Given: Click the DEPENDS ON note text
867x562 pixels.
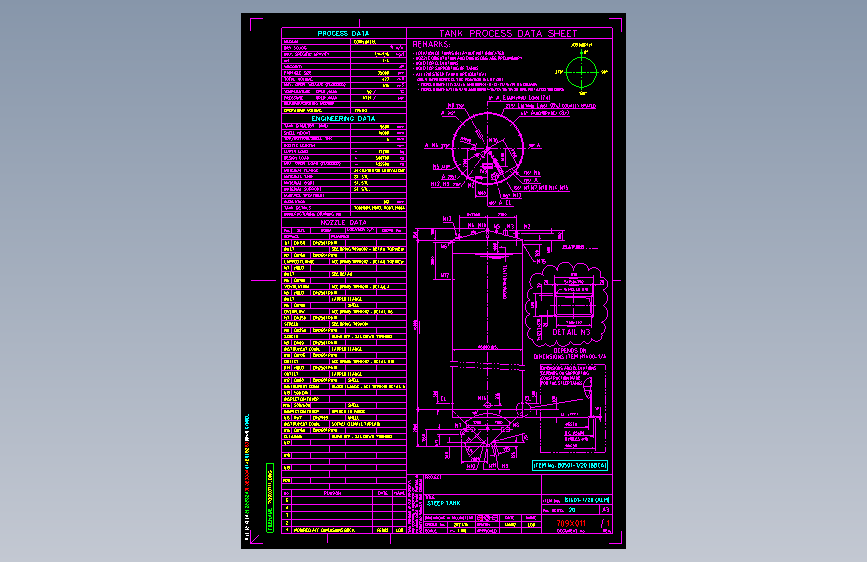Looking at the screenshot, I should click(570, 351).
